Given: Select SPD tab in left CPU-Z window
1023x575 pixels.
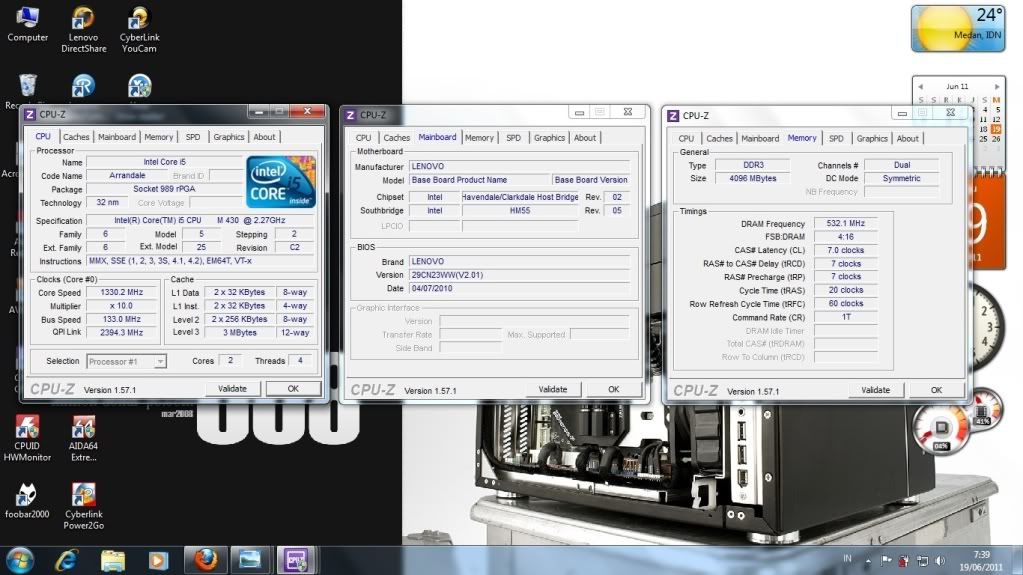Looking at the screenshot, I should click(x=192, y=137).
